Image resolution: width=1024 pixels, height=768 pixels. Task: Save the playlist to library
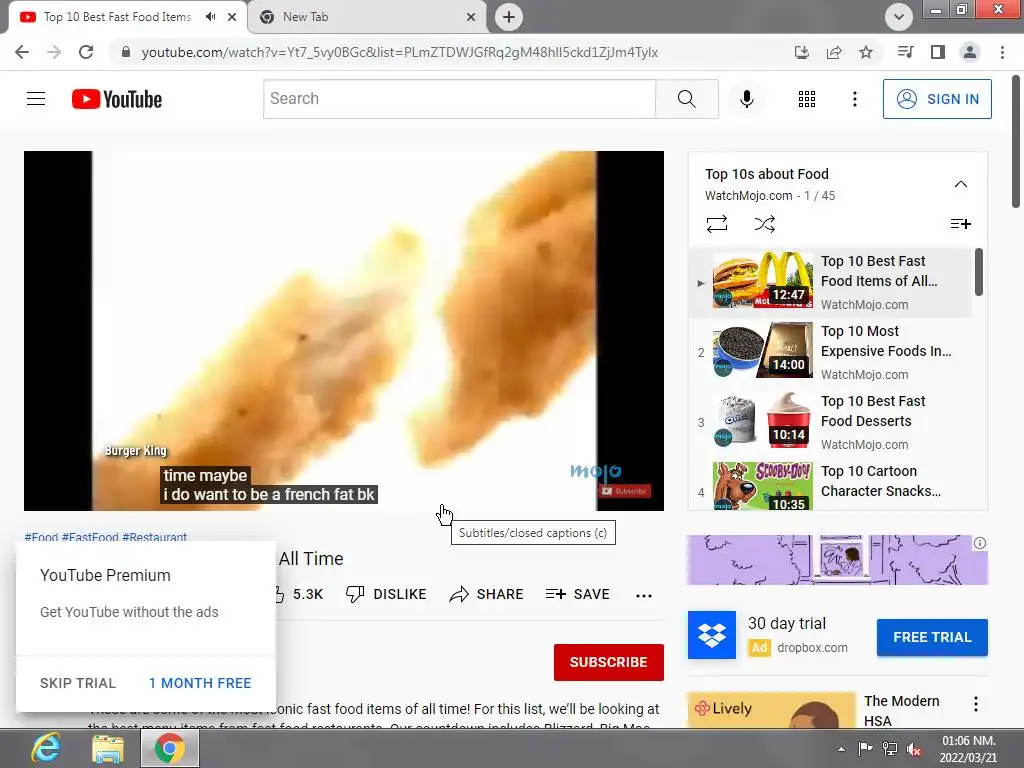(960, 224)
